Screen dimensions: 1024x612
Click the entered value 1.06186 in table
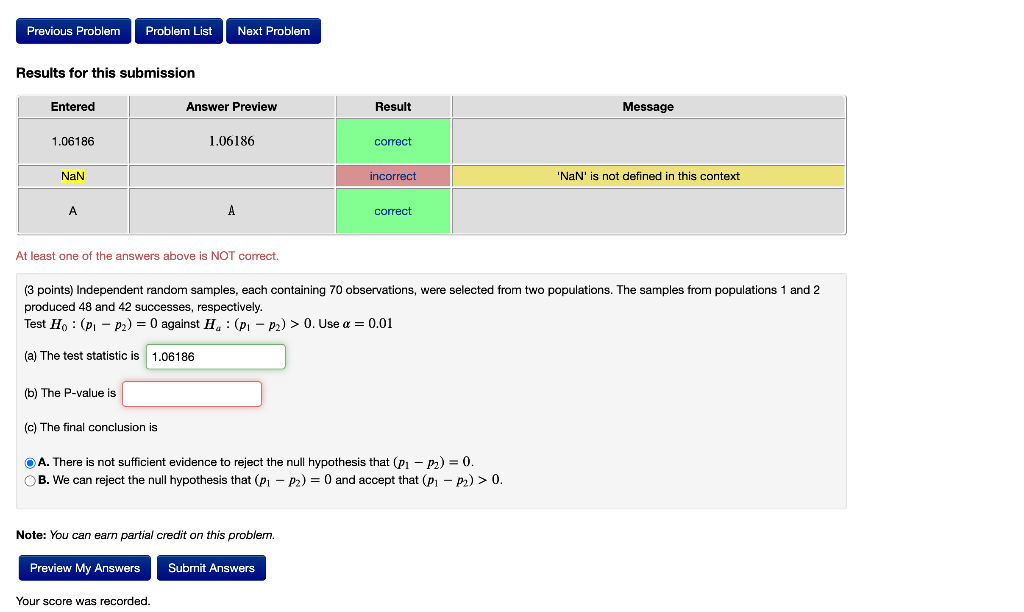pyautogui.click(x=73, y=141)
